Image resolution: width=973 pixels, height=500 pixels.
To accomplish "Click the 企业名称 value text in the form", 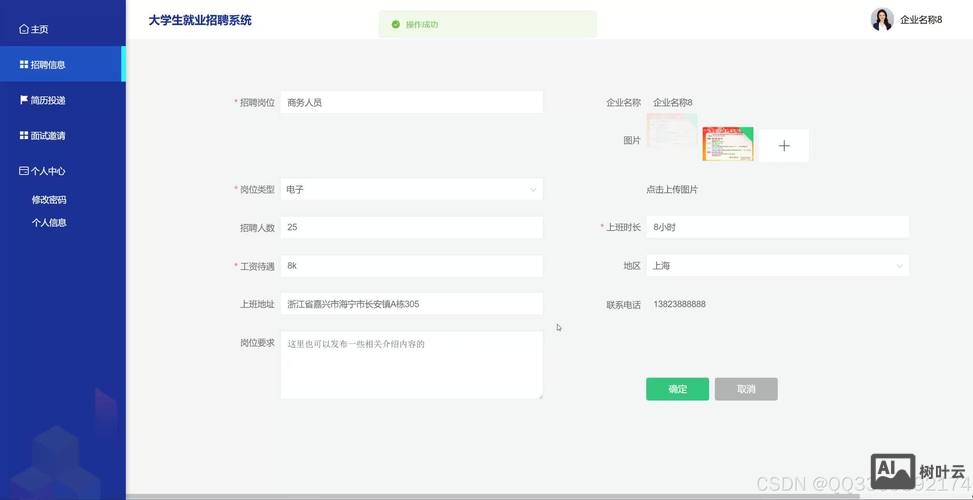I will [673, 102].
